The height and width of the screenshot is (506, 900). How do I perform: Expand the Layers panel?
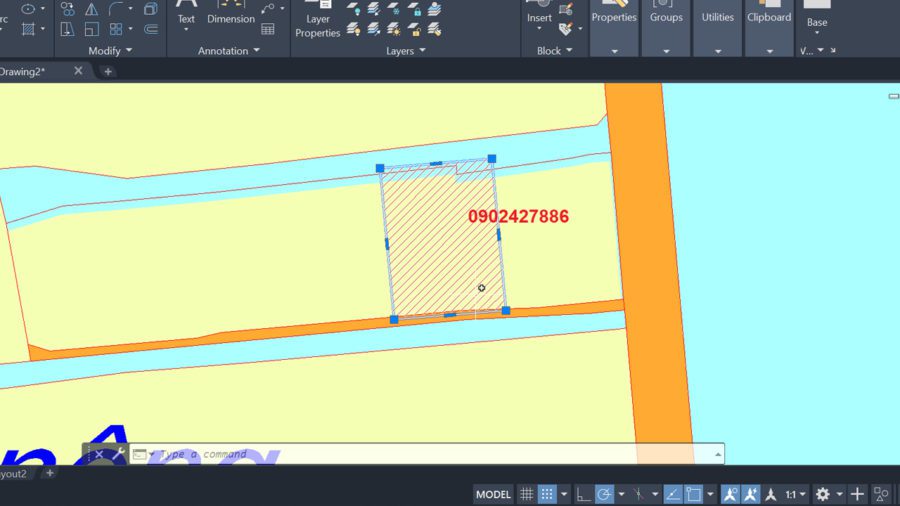[405, 50]
